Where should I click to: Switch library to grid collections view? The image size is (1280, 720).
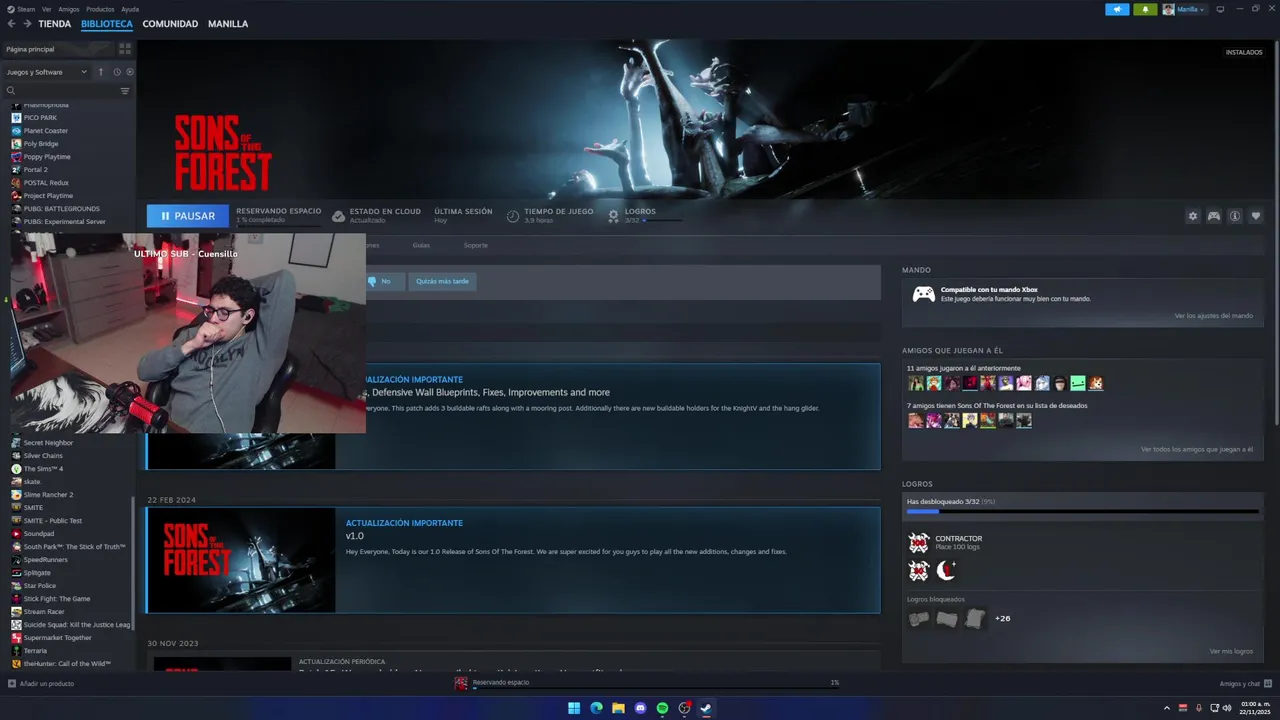tap(125, 48)
